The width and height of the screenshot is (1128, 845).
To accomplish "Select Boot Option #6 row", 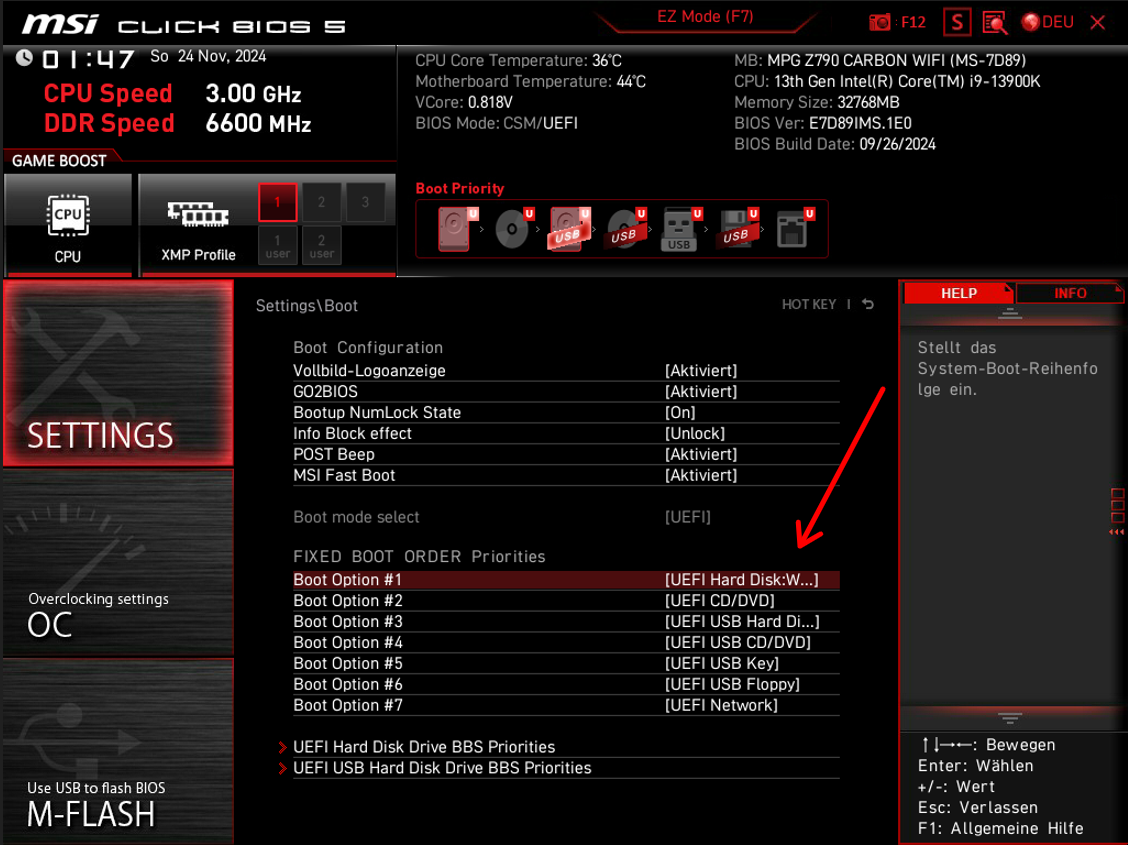I will [566, 684].
